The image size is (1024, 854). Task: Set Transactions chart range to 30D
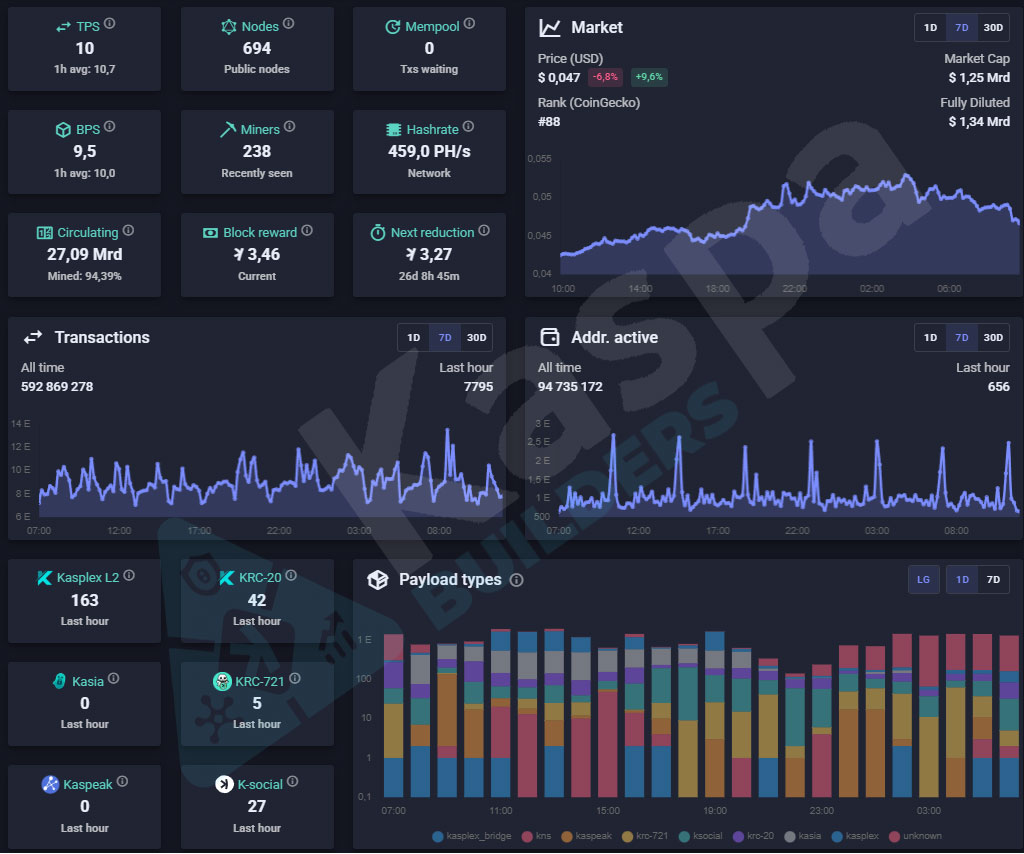(476, 338)
